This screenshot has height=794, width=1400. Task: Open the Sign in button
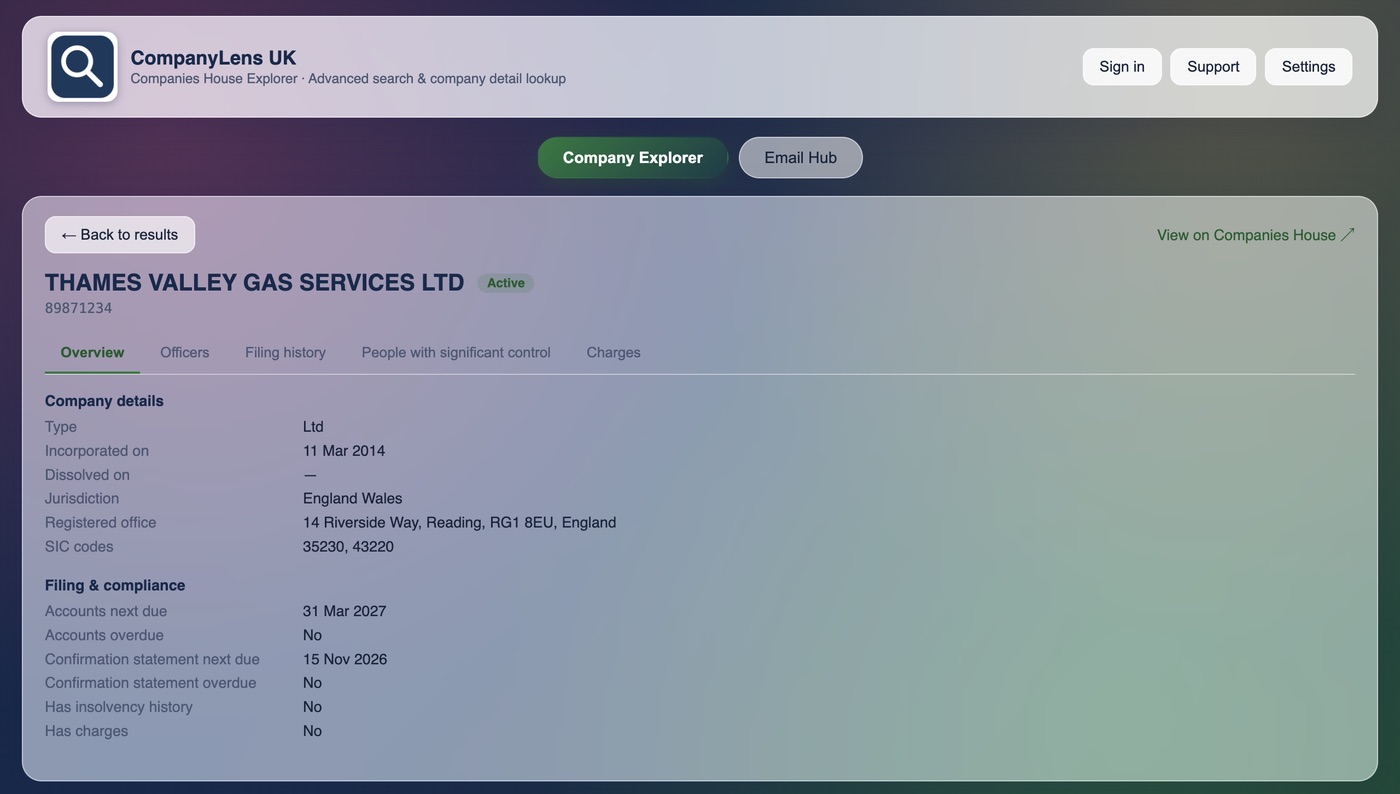1122,67
